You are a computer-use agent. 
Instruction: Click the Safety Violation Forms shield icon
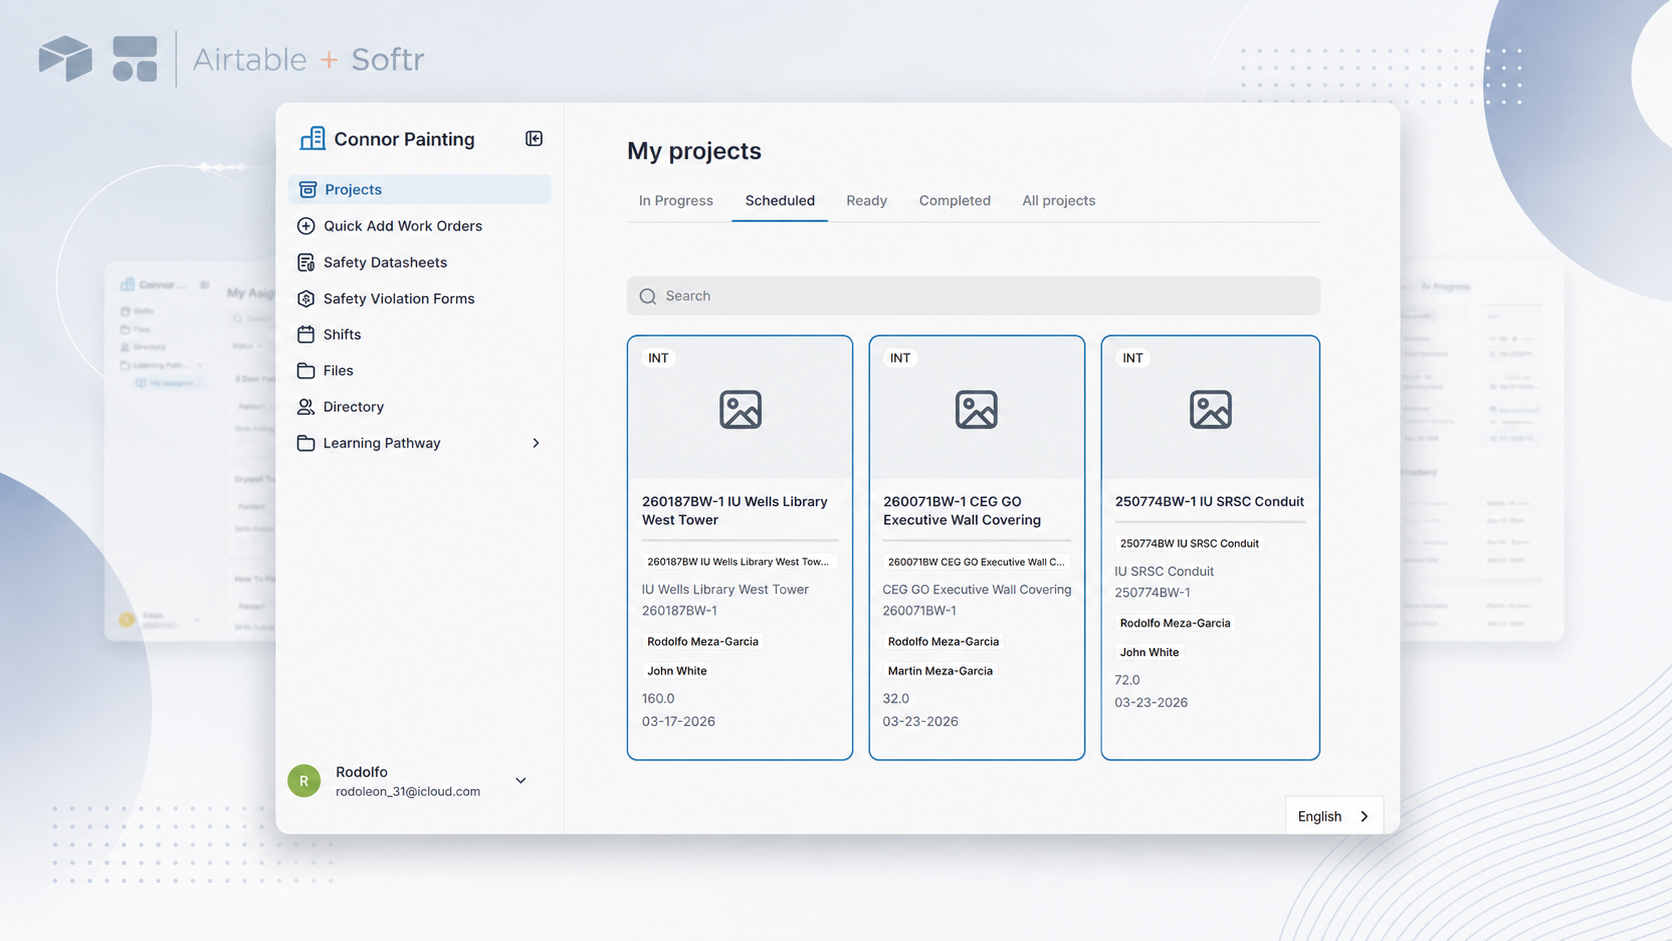[306, 298]
